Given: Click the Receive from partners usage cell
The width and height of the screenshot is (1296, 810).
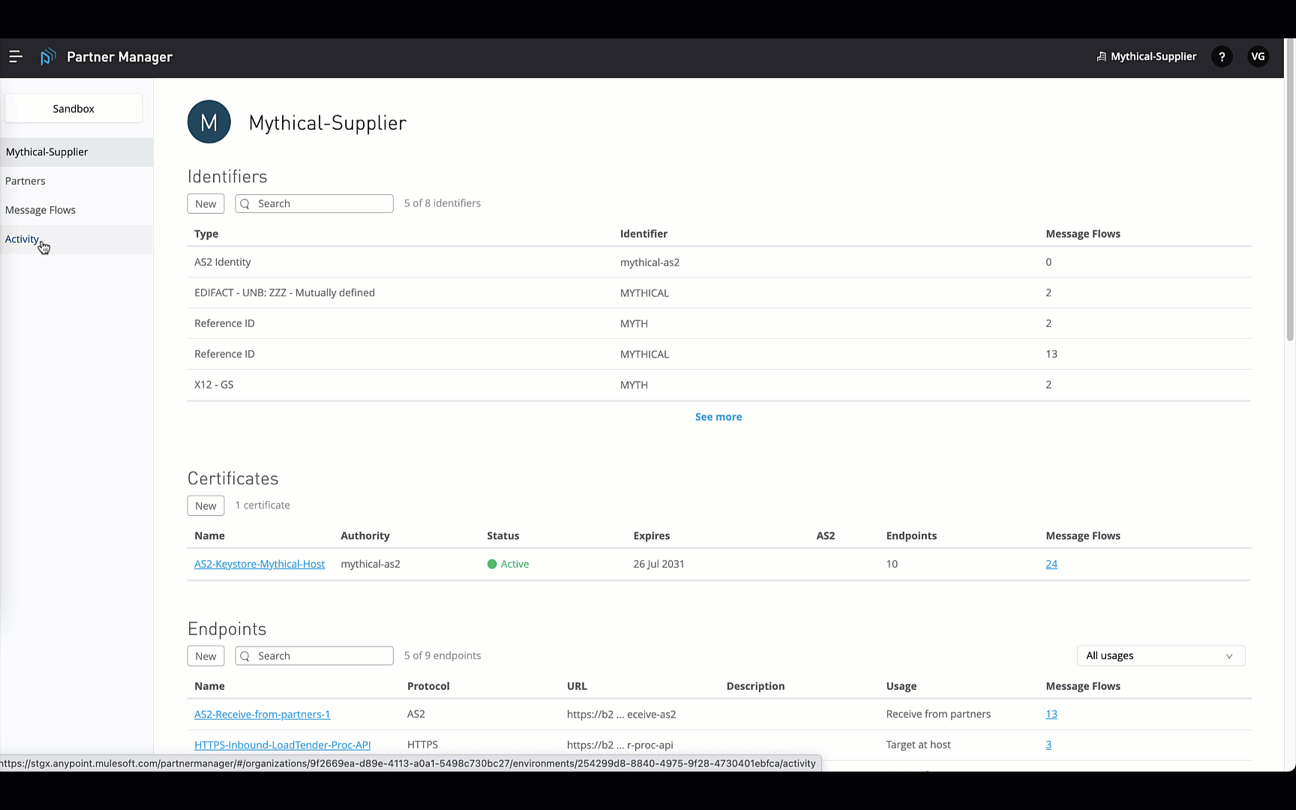Looking at the screenshot, I should (938, 714).
